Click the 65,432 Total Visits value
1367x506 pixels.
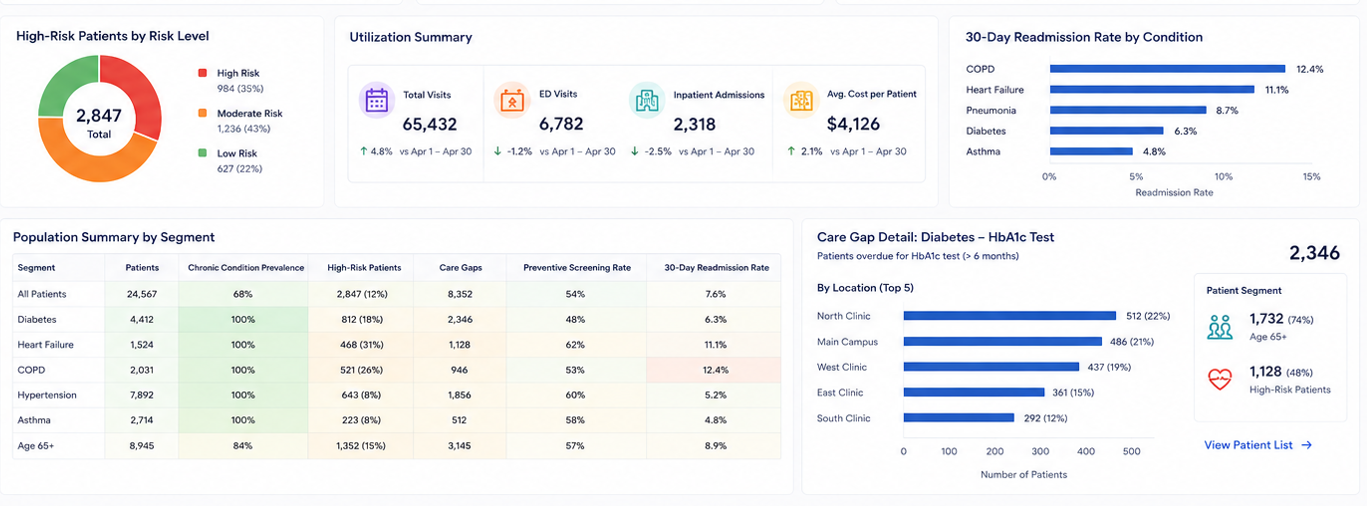point(430,125)
